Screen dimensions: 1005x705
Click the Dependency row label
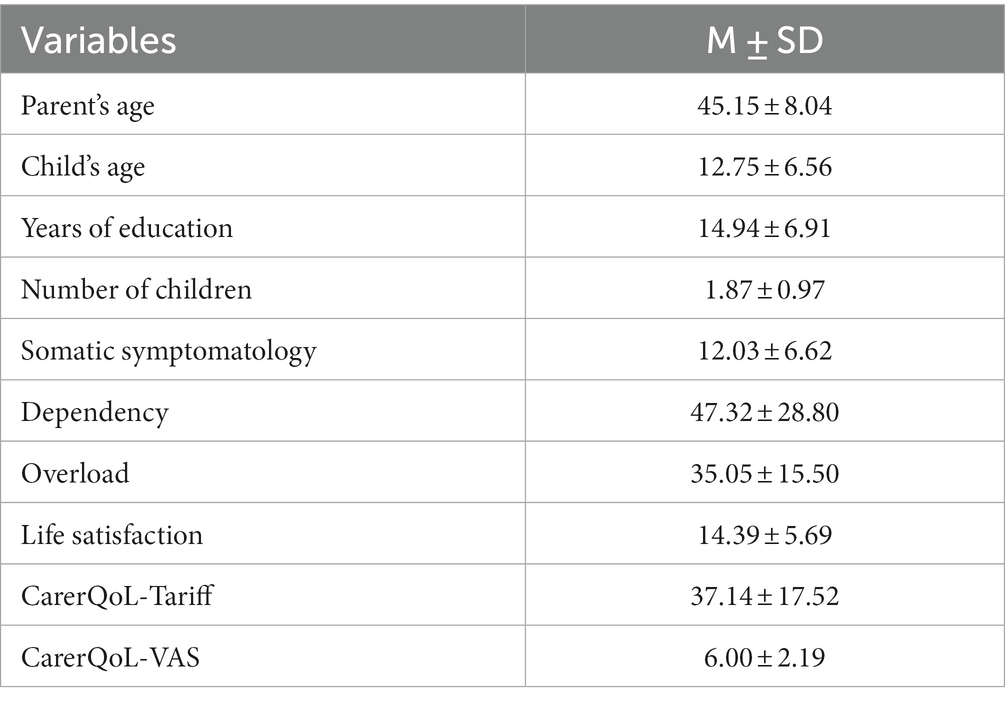pyautogui.click(x=94, y=413)
